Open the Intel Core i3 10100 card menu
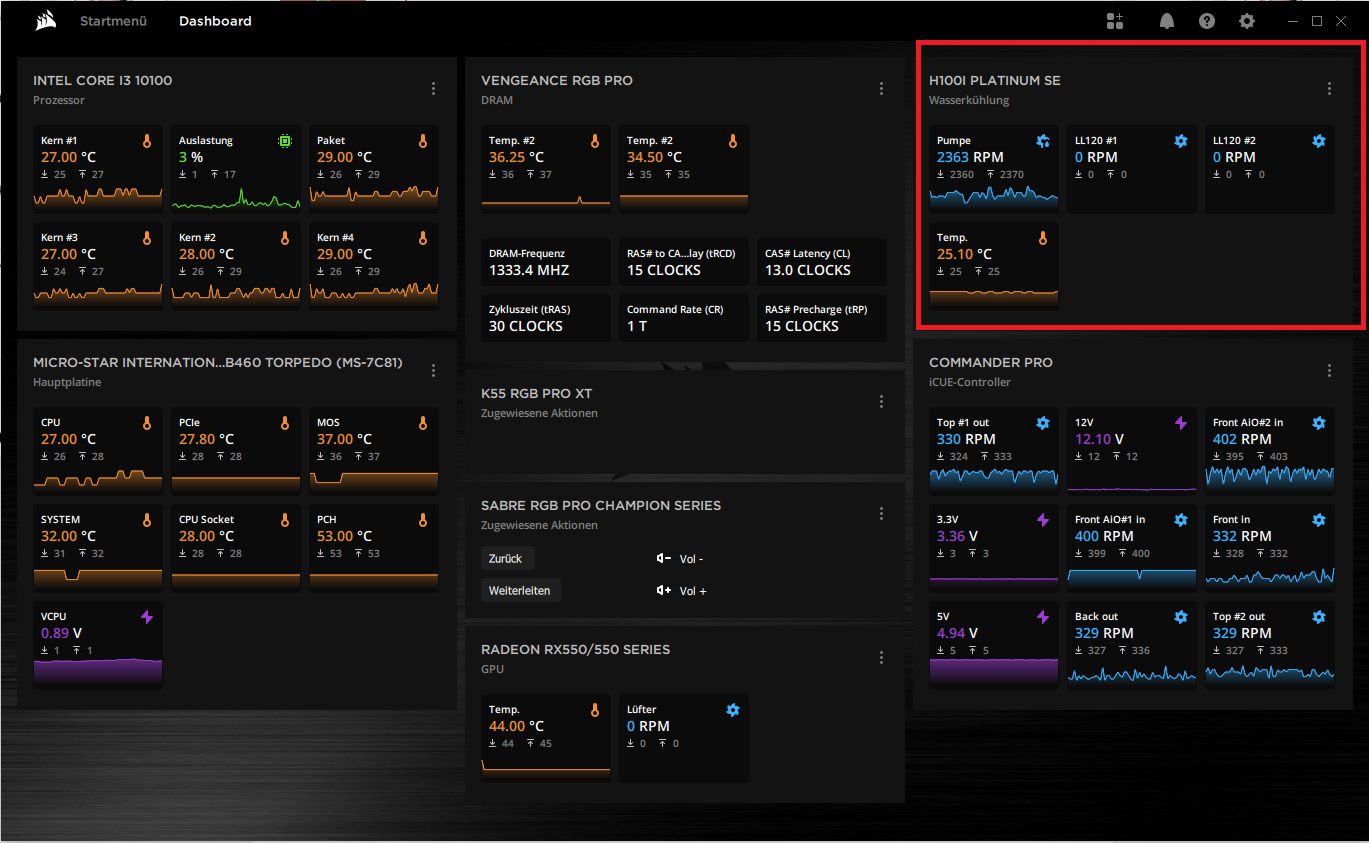 pos(433,88)
